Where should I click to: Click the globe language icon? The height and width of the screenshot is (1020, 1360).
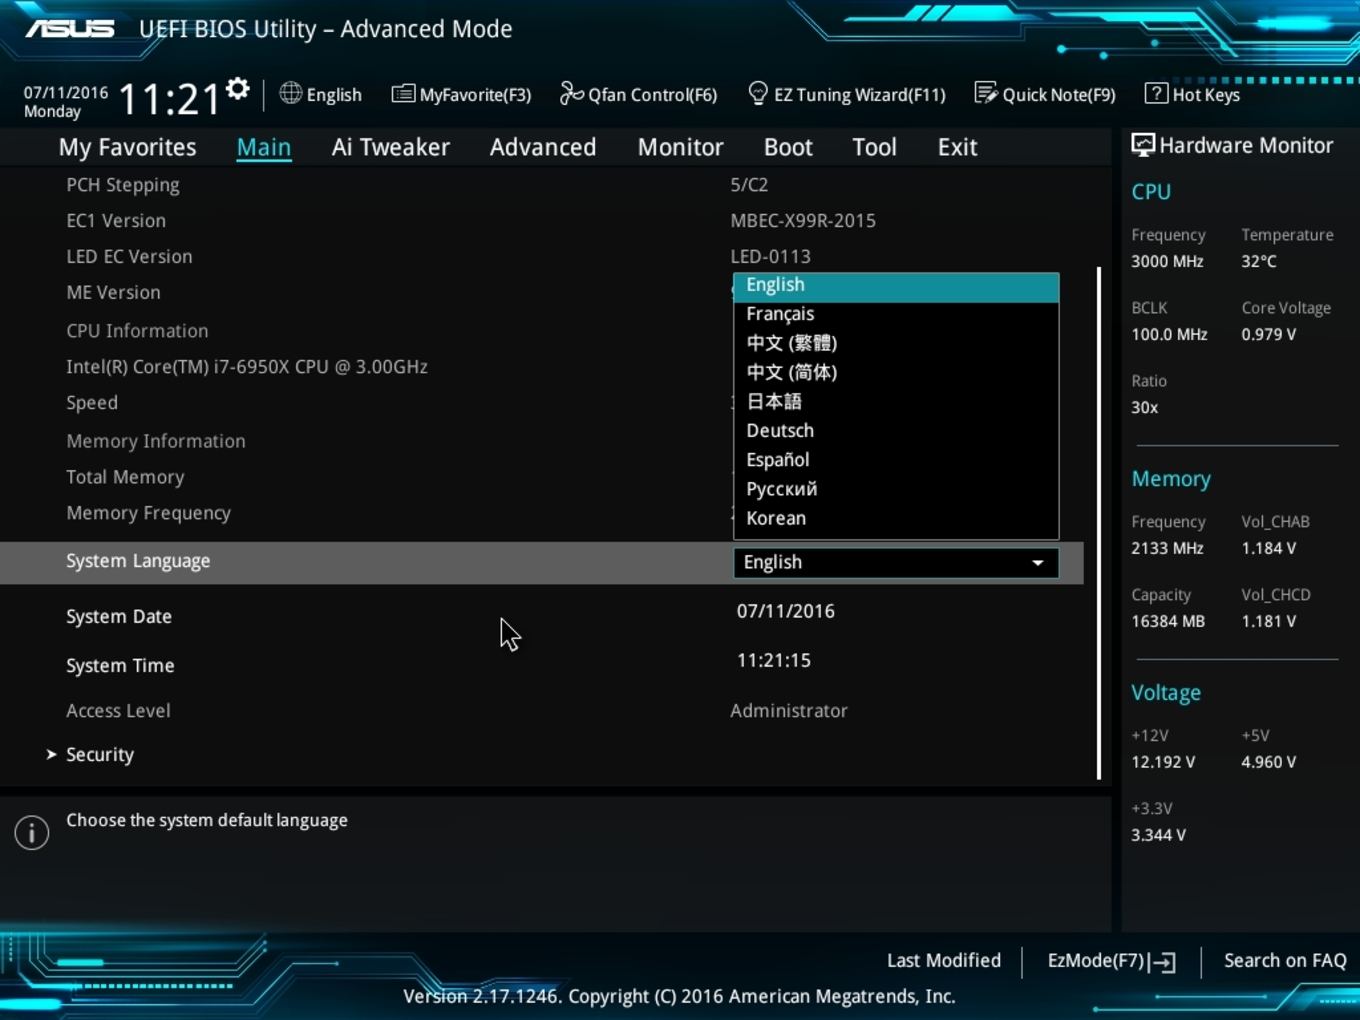click(x=290, y=93)
